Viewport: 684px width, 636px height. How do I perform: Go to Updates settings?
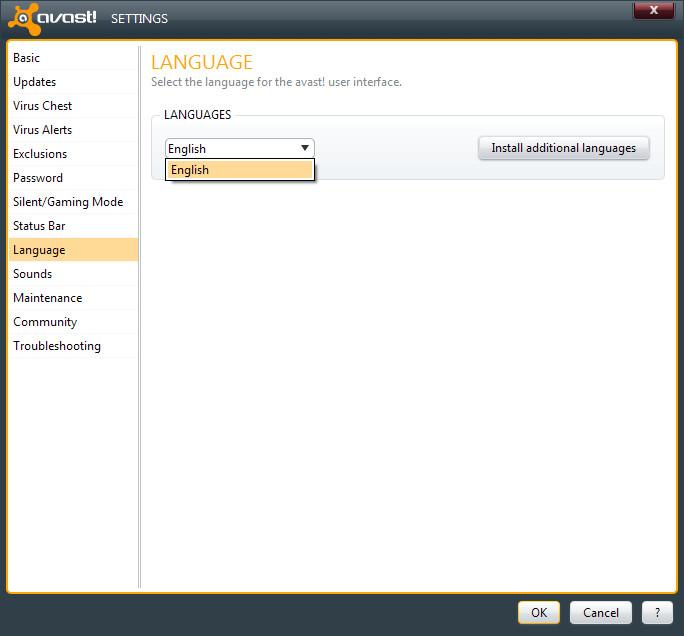[35, 82]
